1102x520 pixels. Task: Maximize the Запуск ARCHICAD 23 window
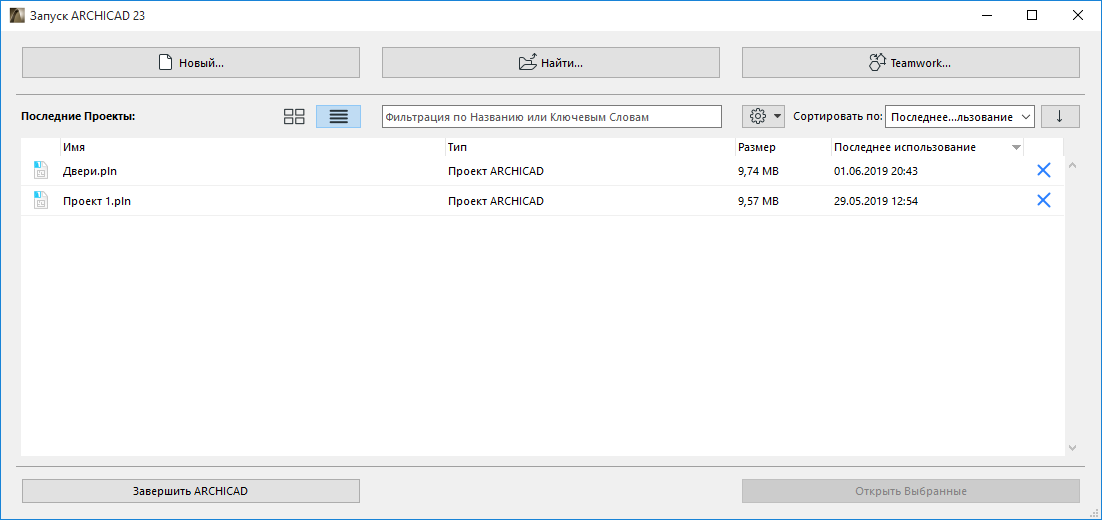(1032, 15)
